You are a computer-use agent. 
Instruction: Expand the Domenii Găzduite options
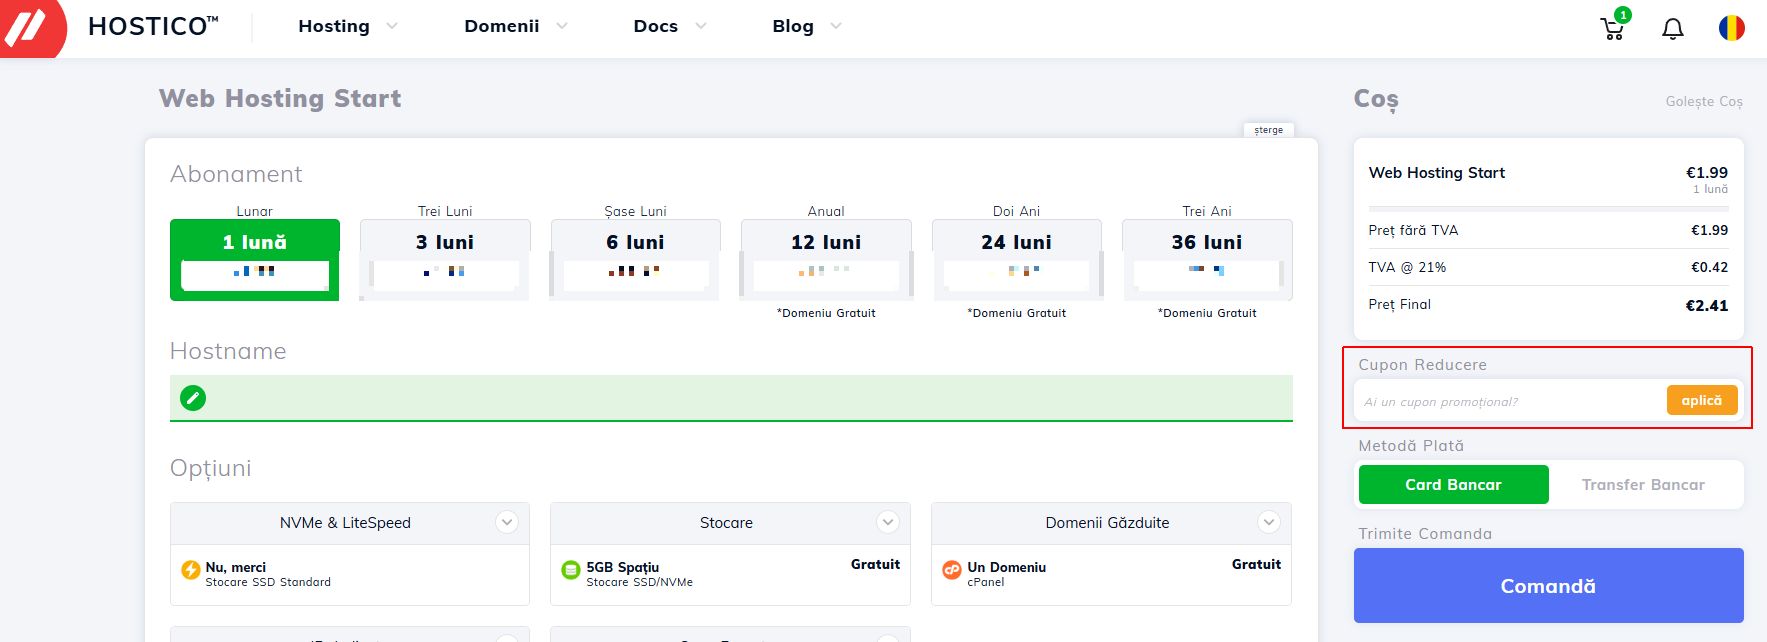[x=1268, y=522]
